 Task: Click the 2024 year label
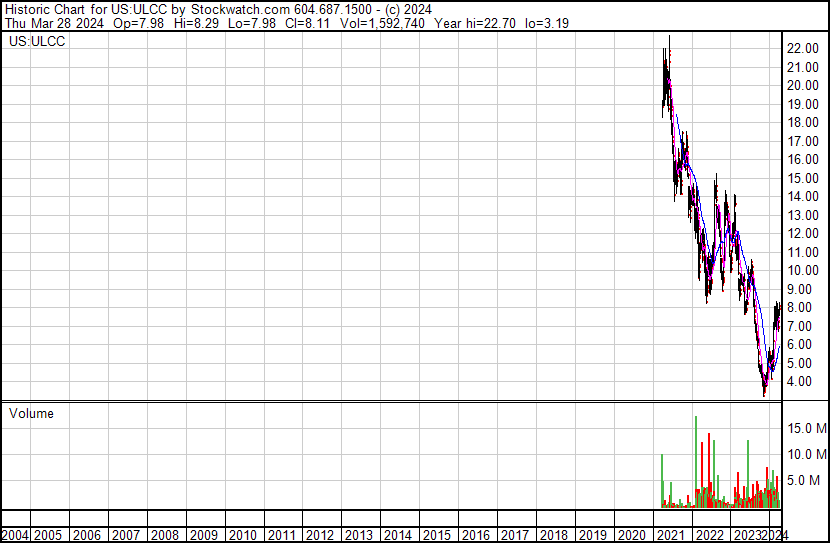(774, 535)
